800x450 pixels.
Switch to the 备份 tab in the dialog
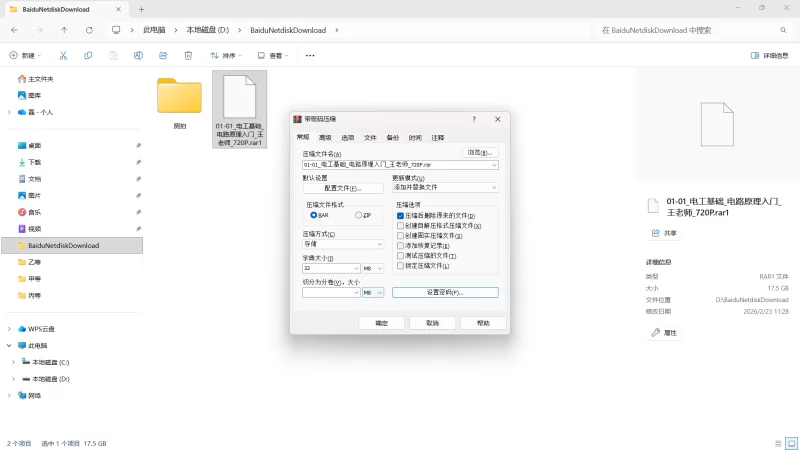(x=393, y=137)
